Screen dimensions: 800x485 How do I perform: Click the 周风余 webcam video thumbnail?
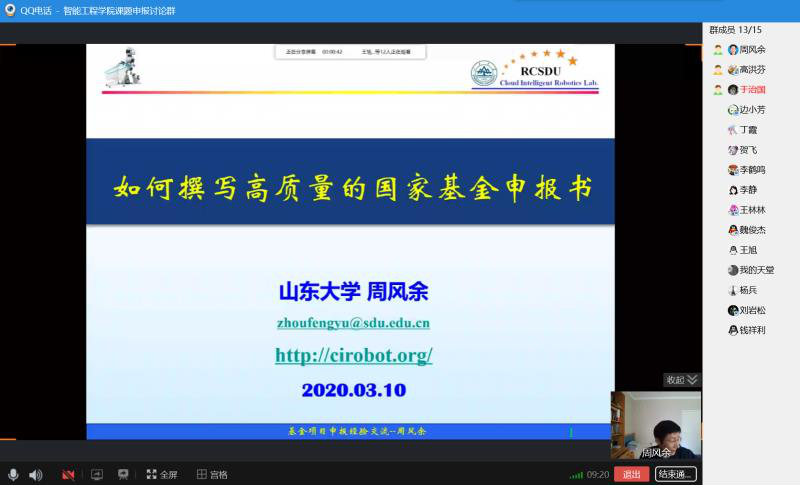656,425
